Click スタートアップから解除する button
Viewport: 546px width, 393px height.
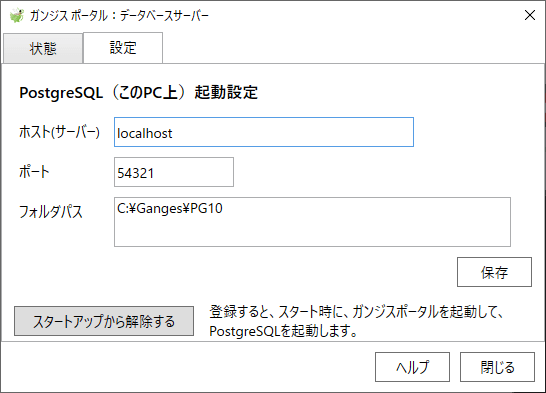[104, 321]
